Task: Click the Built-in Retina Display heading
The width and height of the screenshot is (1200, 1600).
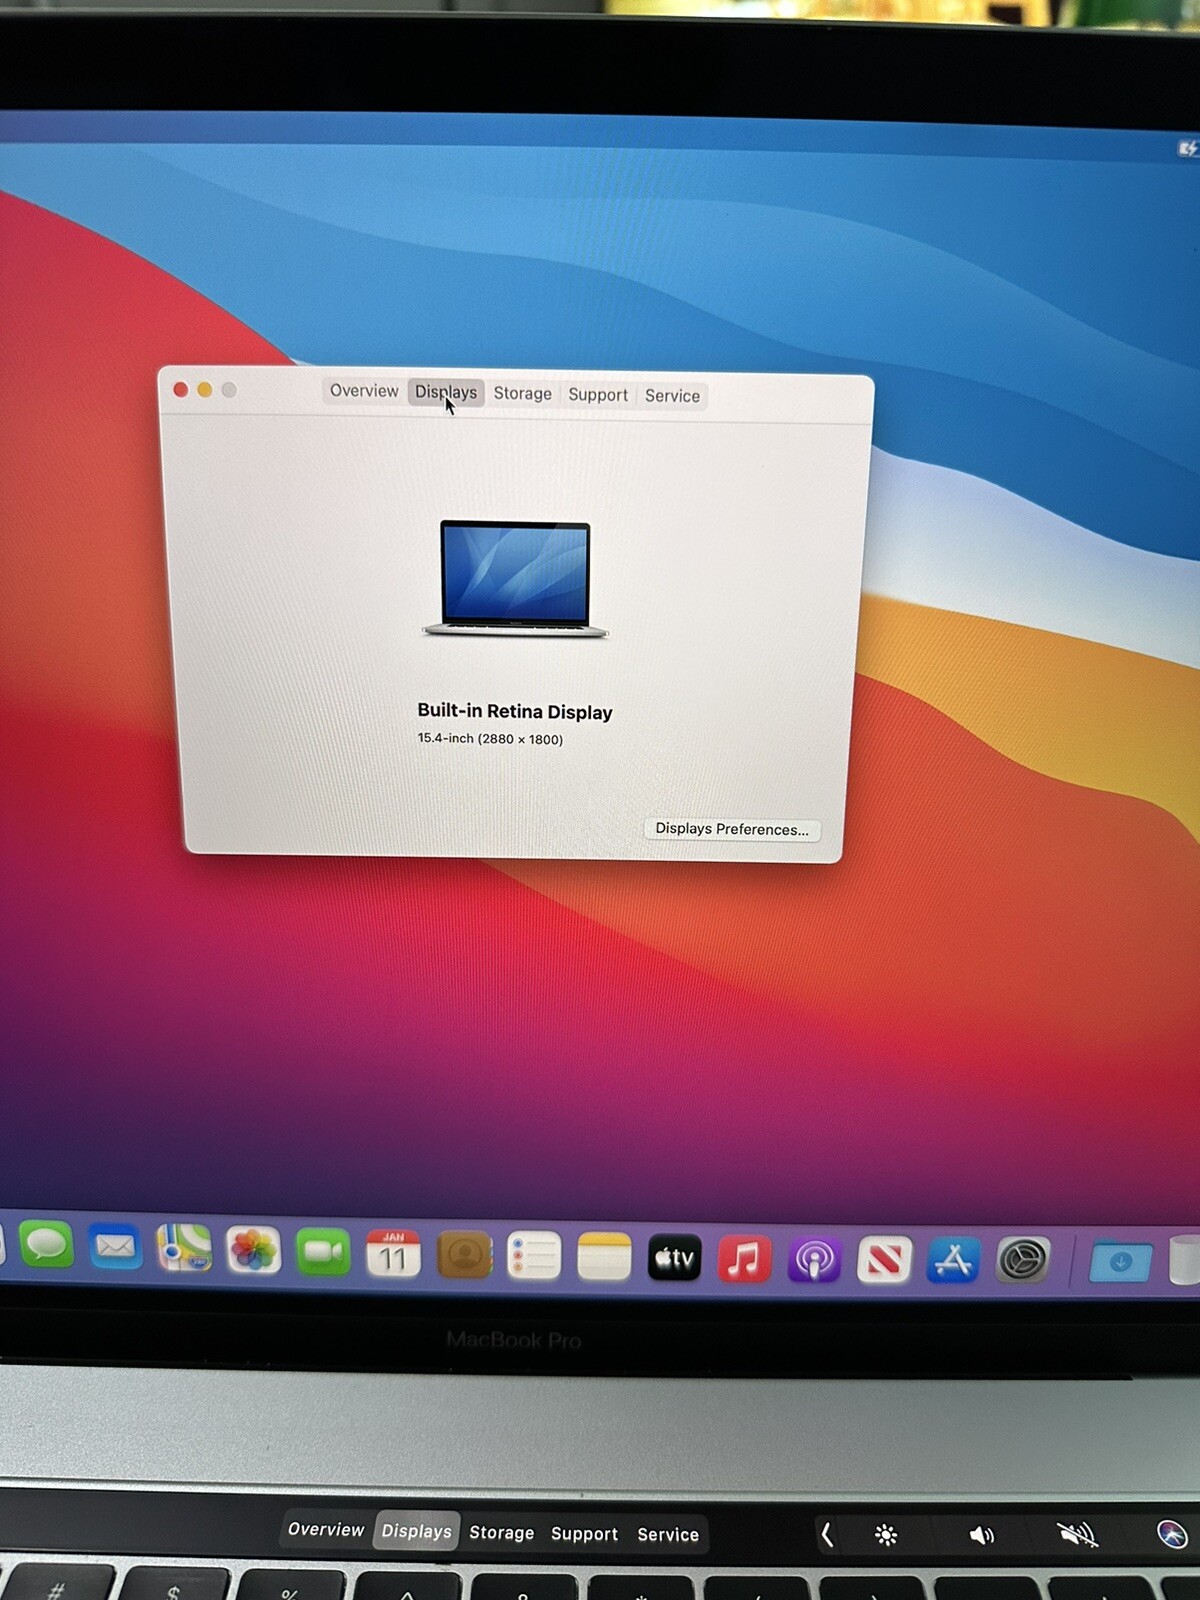Action: pos(515,711)
